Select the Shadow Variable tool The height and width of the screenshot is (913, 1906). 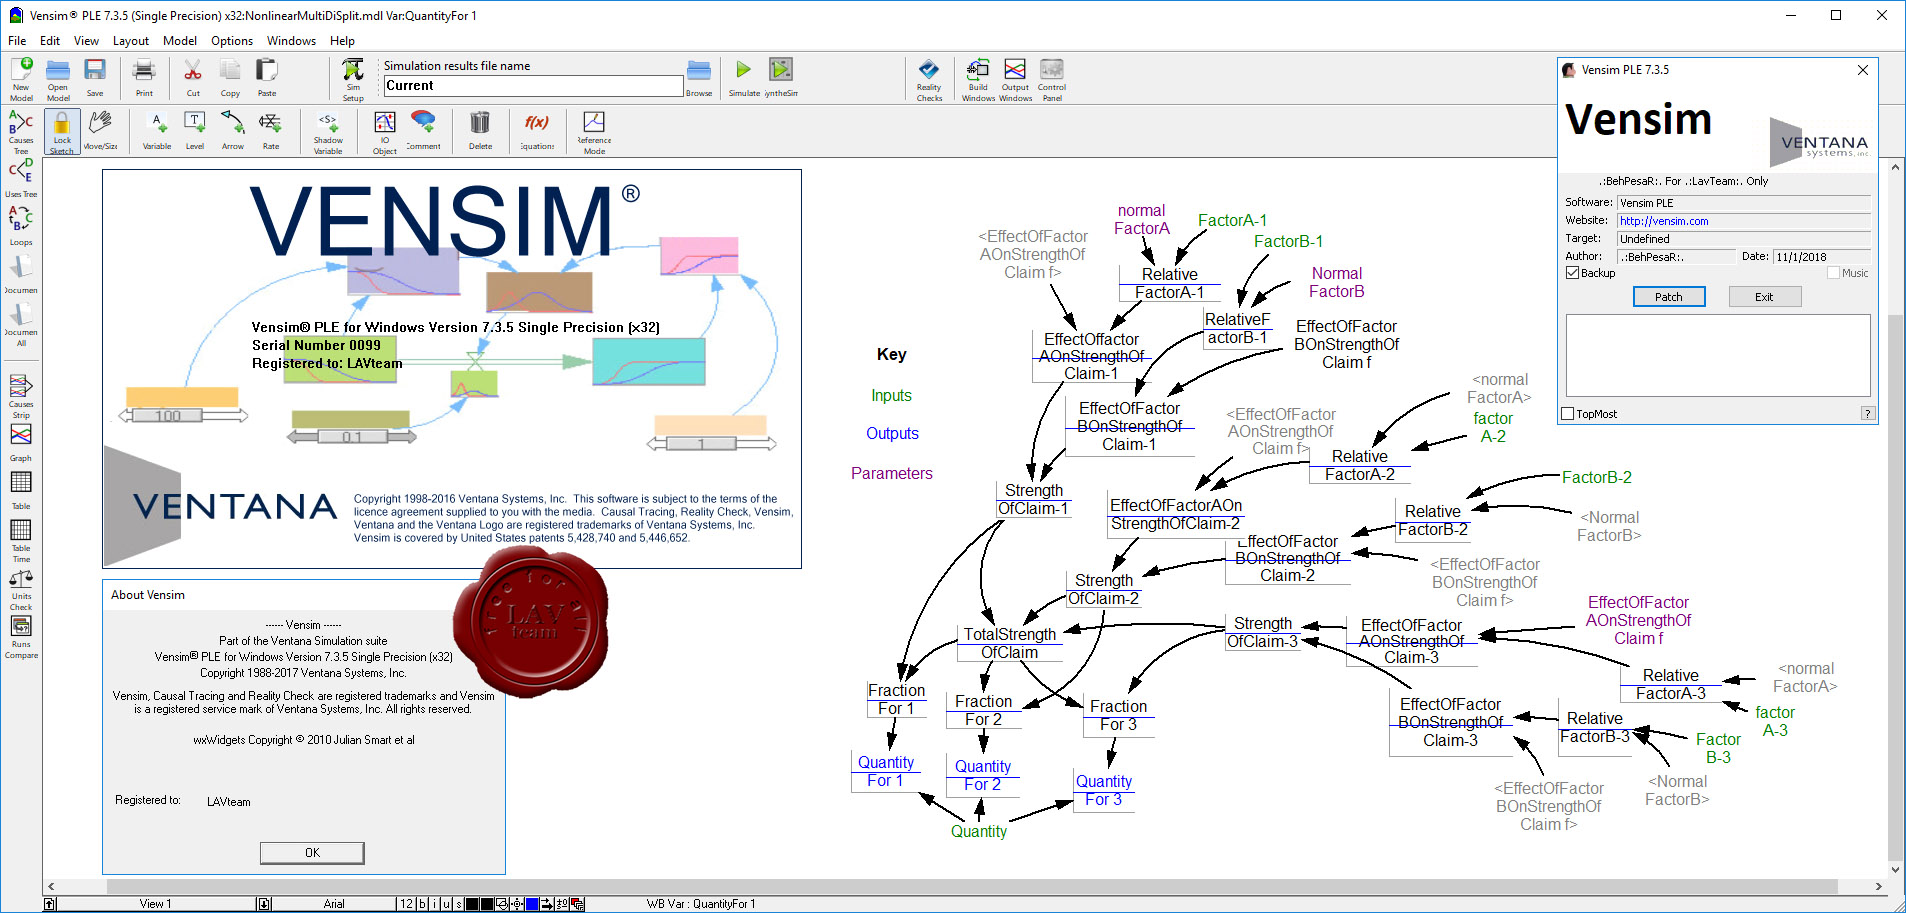[x=328, y=132]
